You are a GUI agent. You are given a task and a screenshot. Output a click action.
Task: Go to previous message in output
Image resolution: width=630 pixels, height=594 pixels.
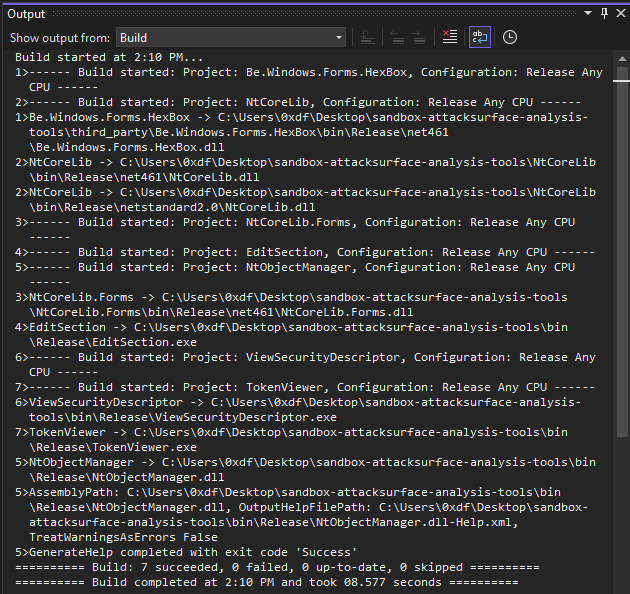[x=396, y=37]
